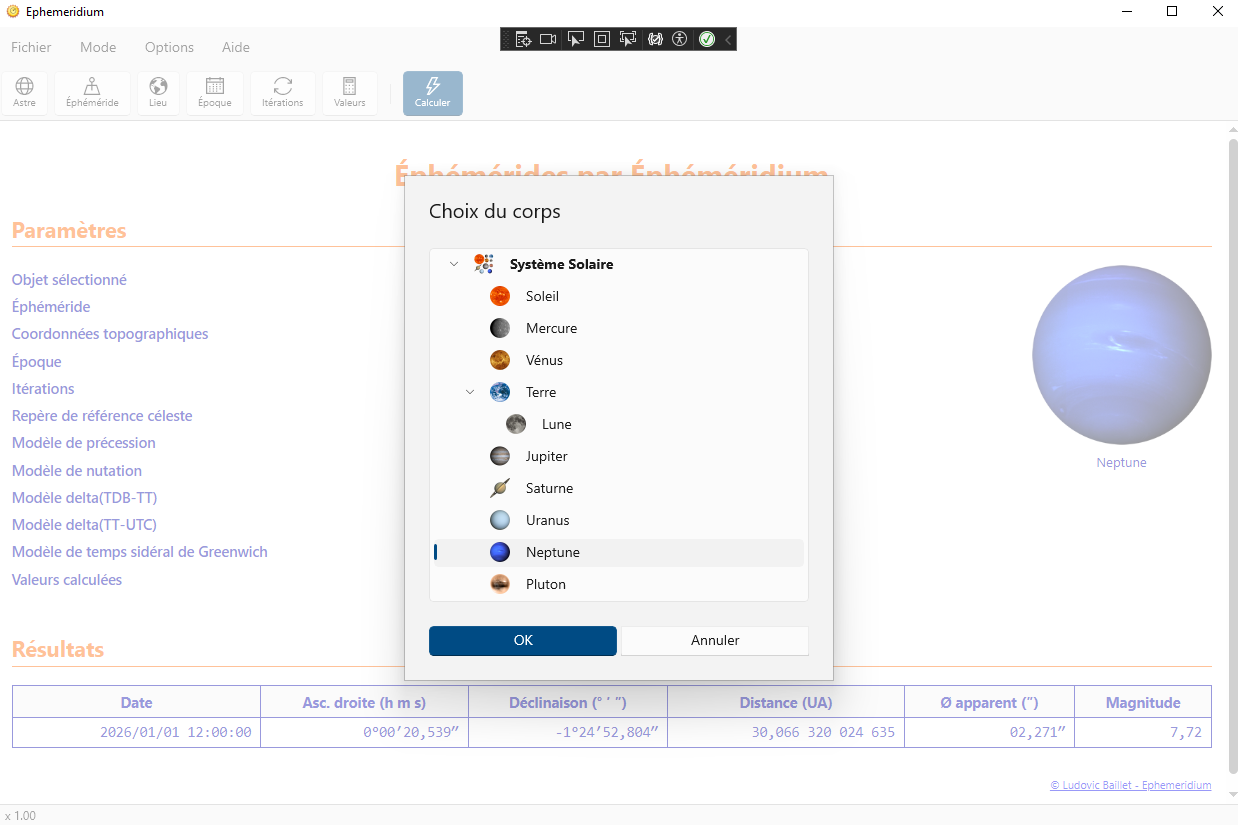Select the Soleil icon in the tree
1238x825 pixels.
(x=500, y=296)
